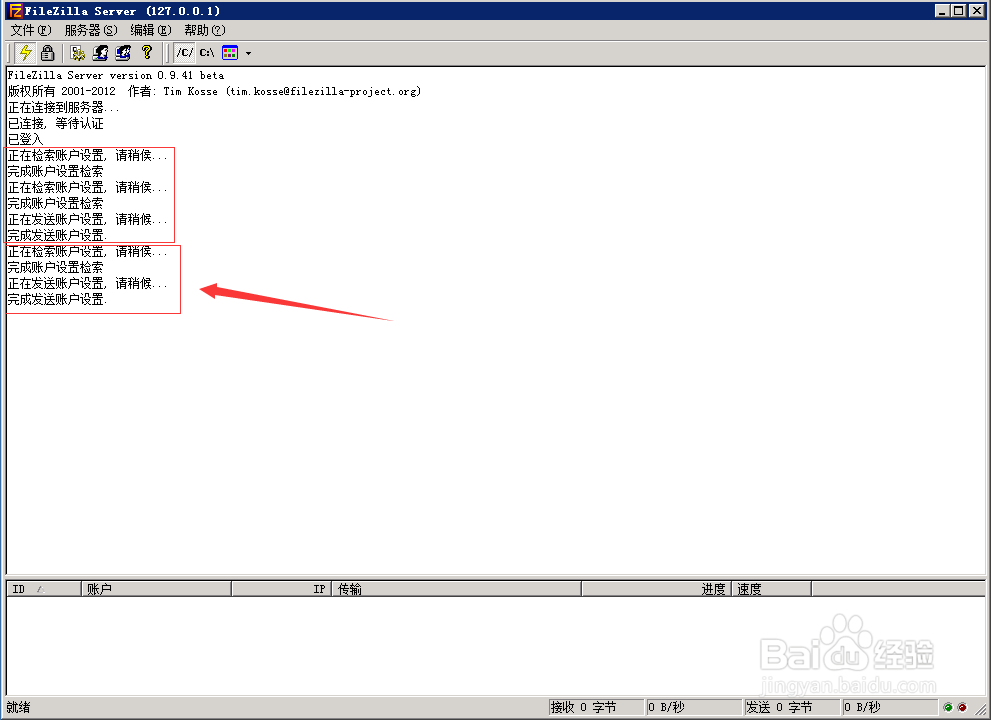Close the FileZilla Server window
This screenshot has height=720, width=991.
[x=976, y=11]
